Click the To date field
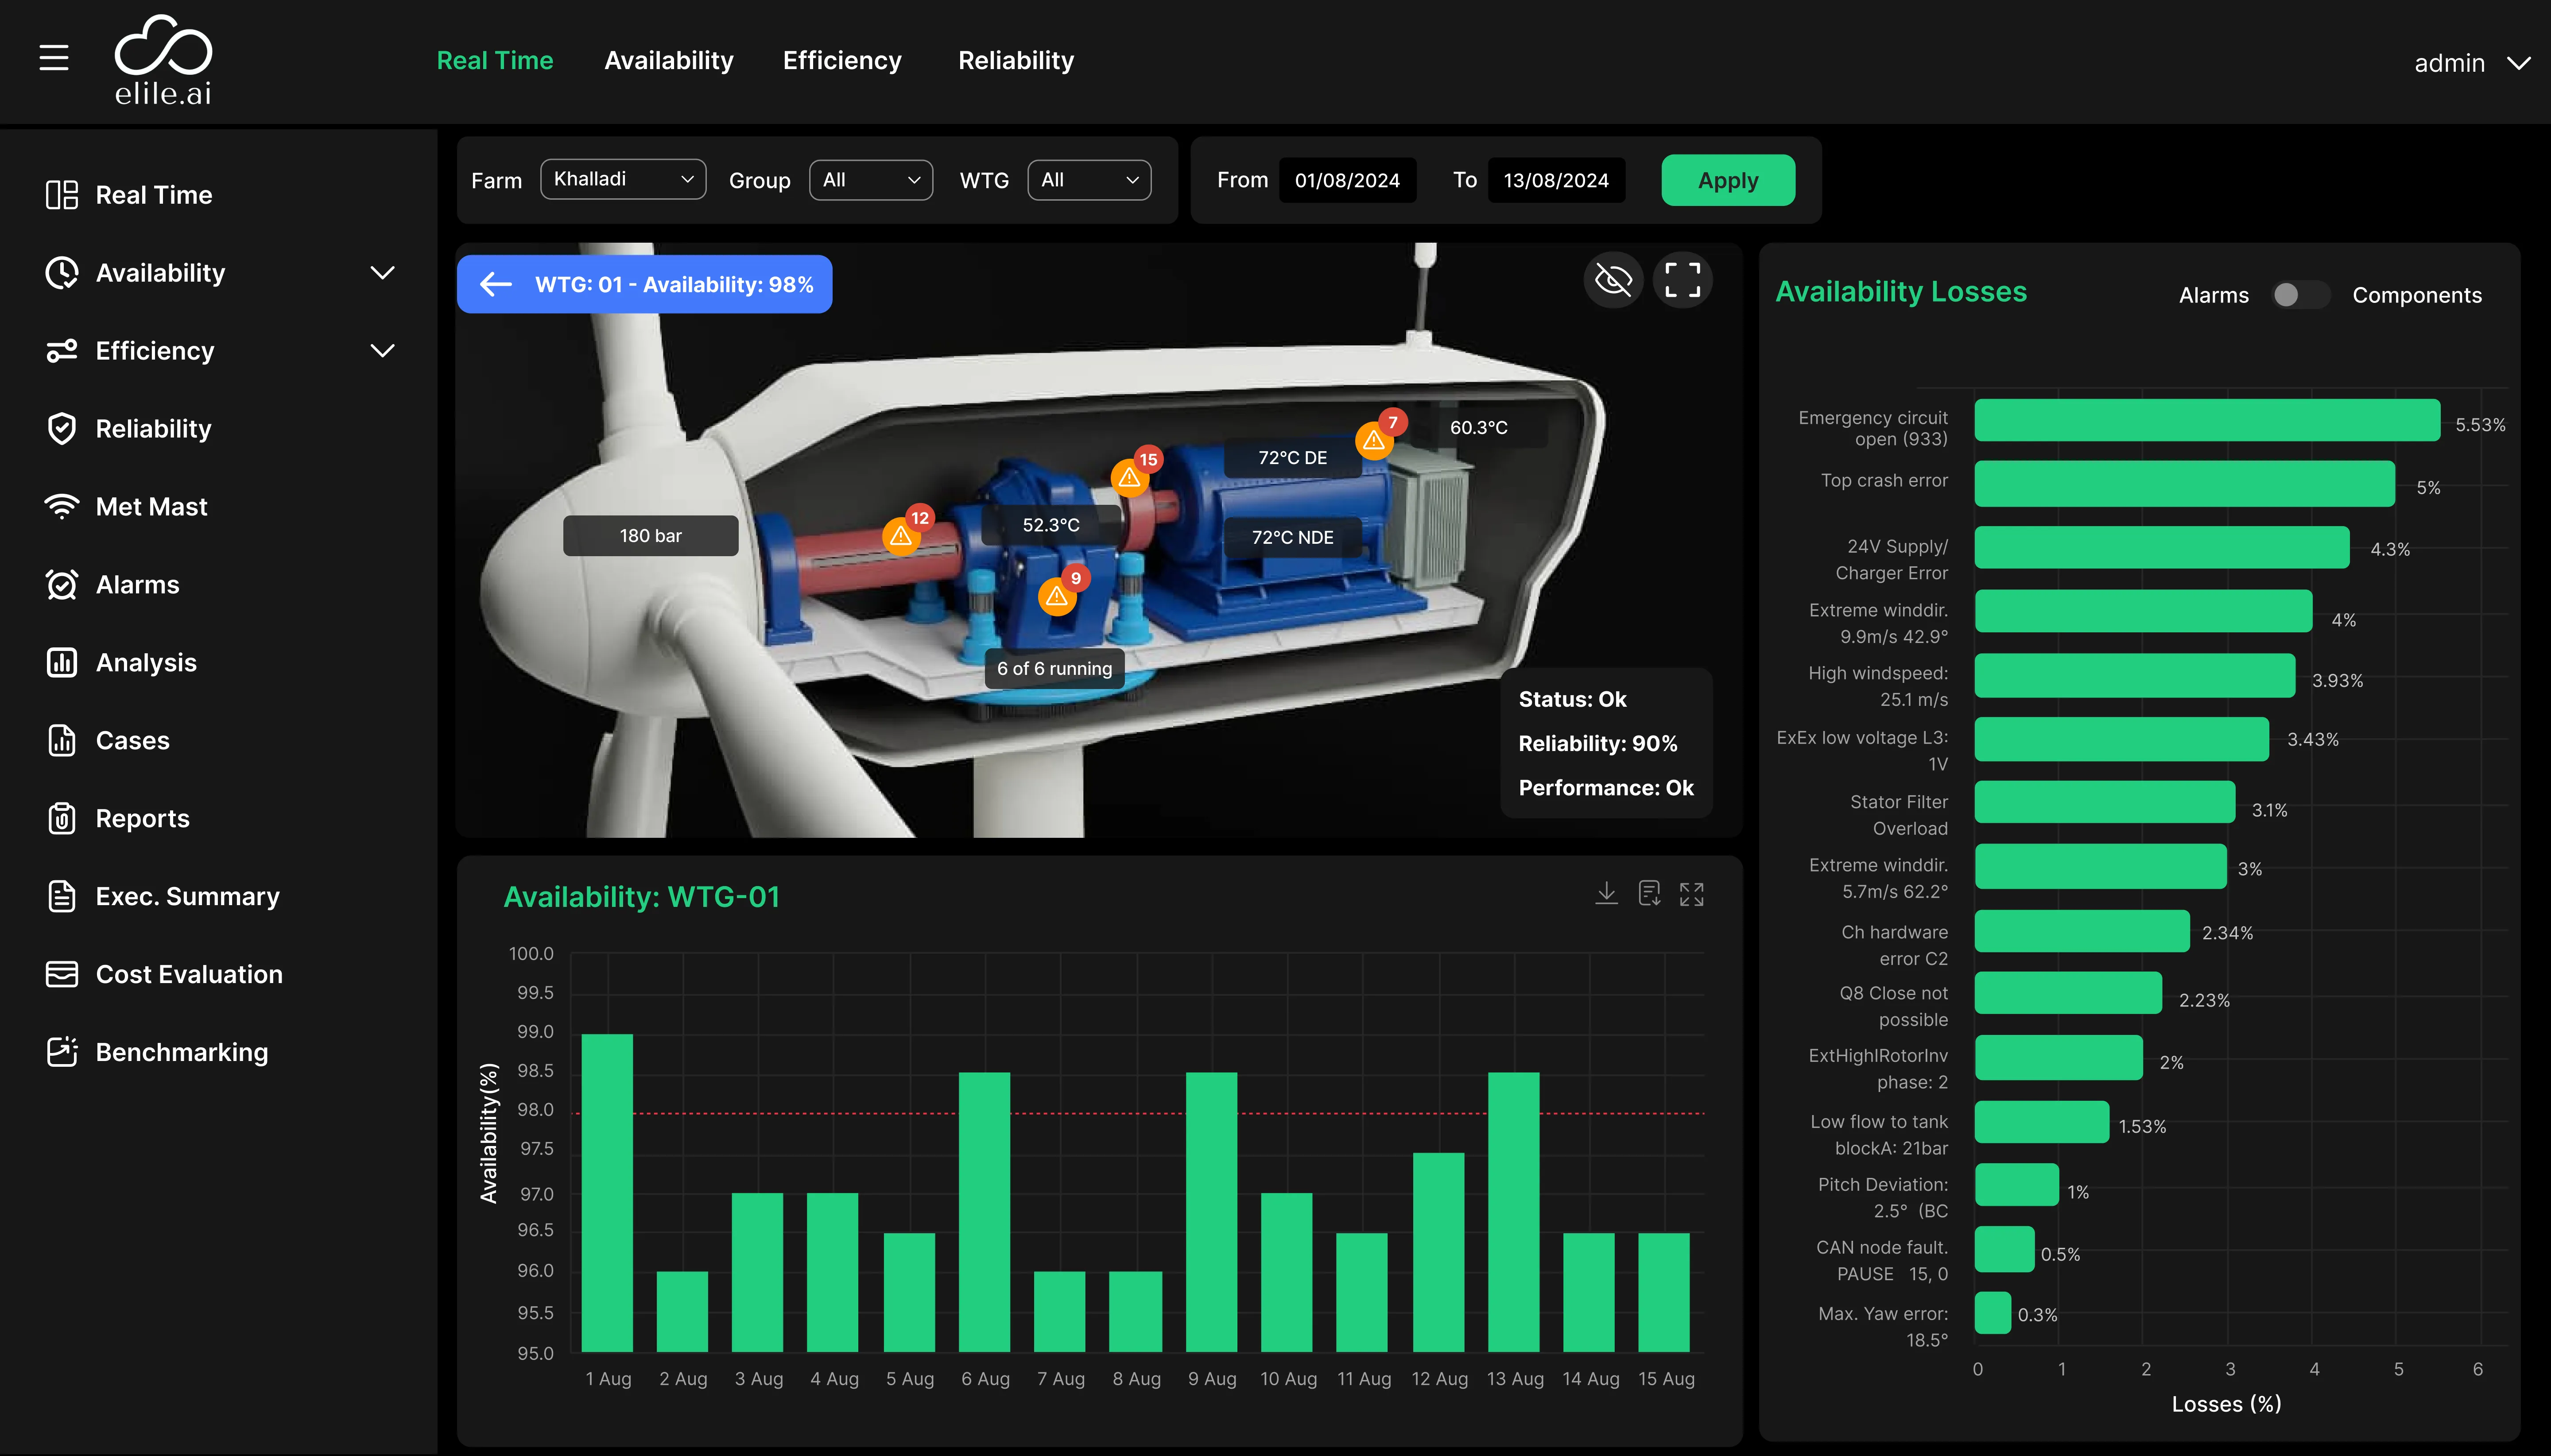 (x=1556, y=180)
